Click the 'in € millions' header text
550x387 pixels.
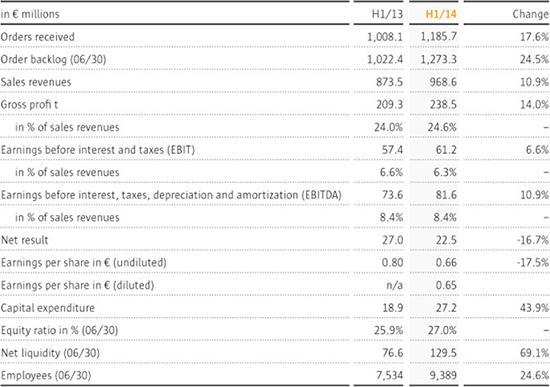click(x=30, y=14)
